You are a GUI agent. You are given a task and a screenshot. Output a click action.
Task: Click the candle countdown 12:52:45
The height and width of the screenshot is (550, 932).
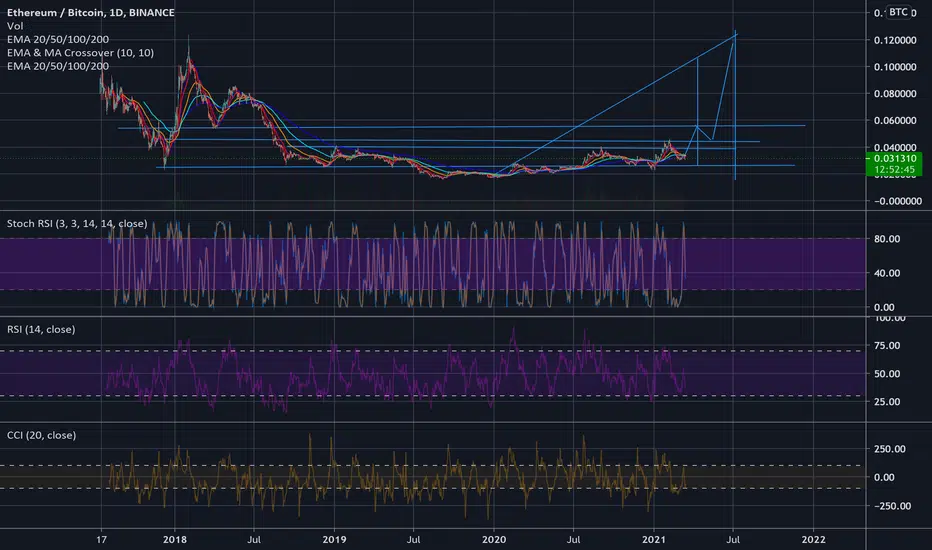(895, 170)
